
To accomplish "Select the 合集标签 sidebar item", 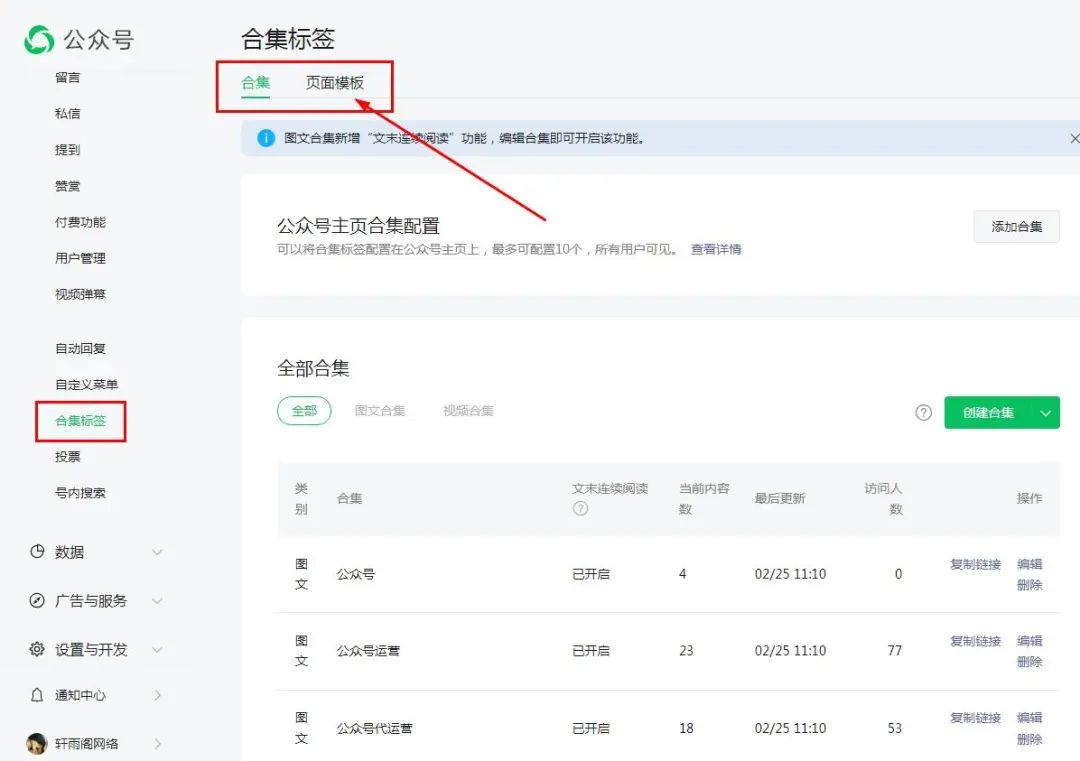I will pos(80,421).
